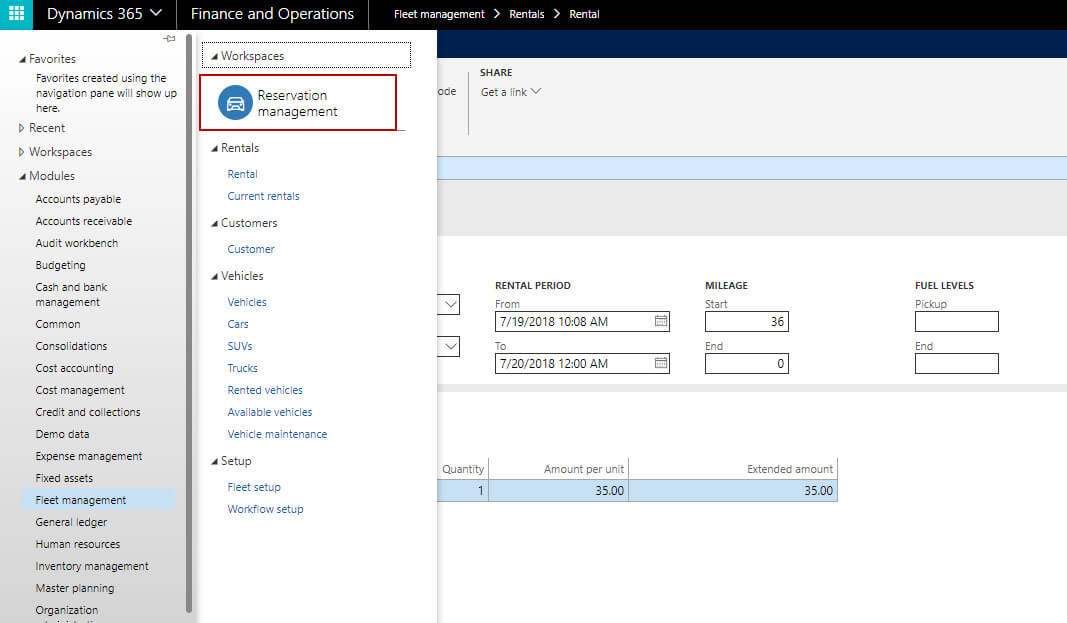Screen dimensions: 1067x623
Task: Select Credit and collections module
Action: (88, 412)
